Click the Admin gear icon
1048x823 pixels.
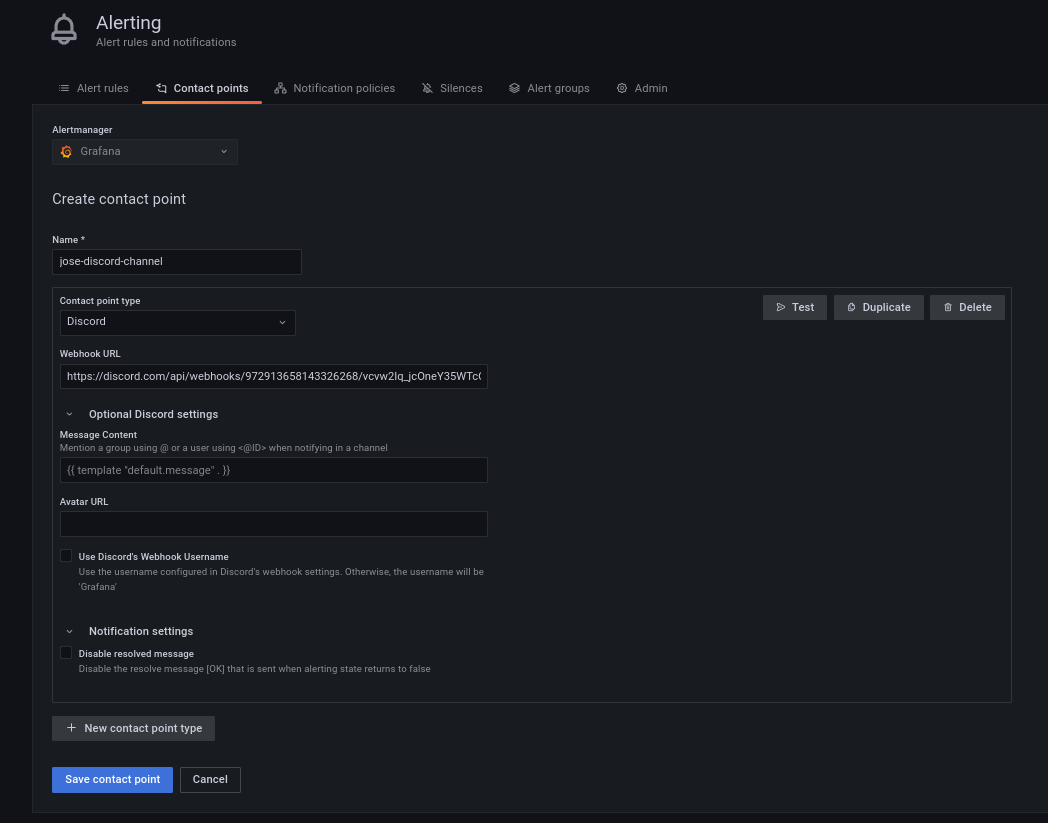click(x=622, y=88)
